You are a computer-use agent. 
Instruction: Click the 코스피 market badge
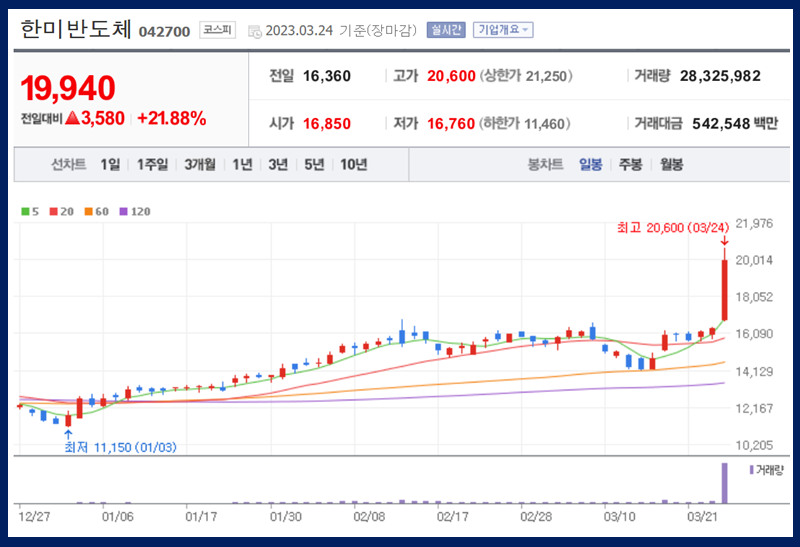pos(217,30)
